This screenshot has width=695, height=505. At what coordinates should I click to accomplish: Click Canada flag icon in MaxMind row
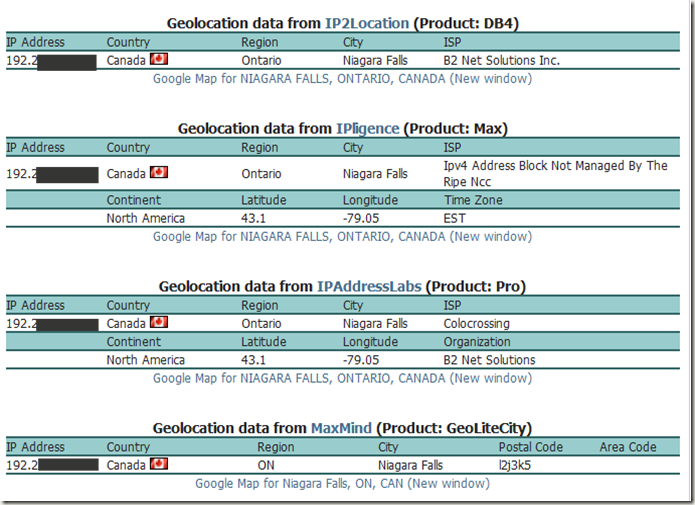pos(159,464)
